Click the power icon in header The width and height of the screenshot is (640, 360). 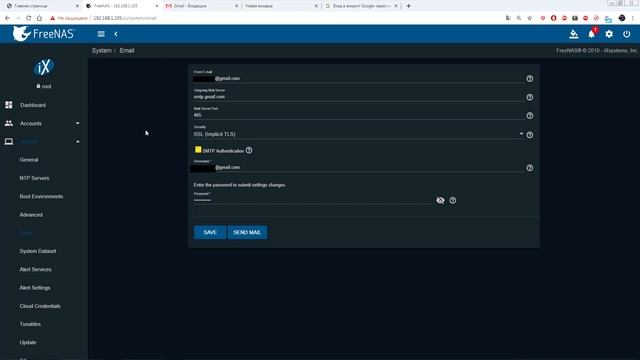click(627, 34)
